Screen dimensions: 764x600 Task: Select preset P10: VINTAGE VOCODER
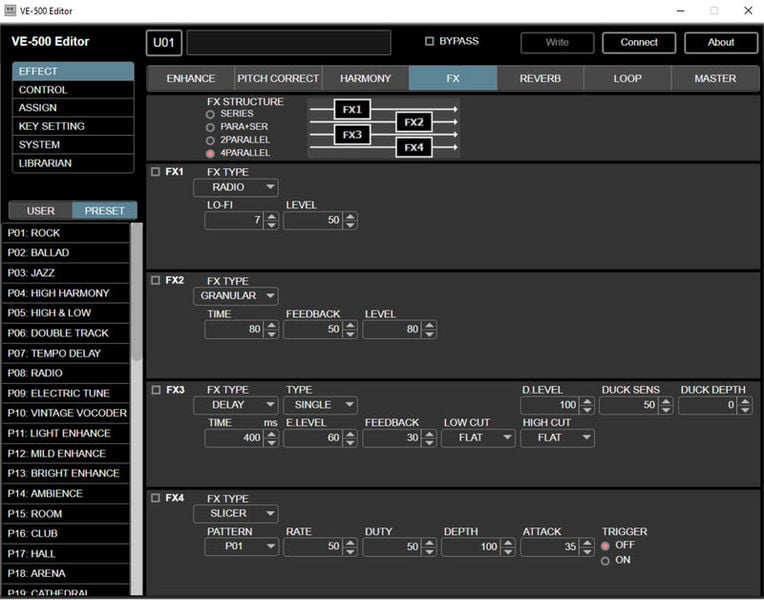[65, 413]
